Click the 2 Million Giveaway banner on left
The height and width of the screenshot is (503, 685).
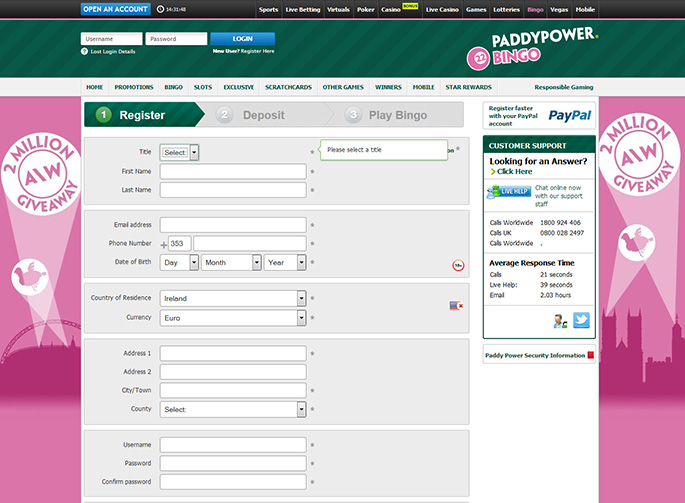point(42,175)
